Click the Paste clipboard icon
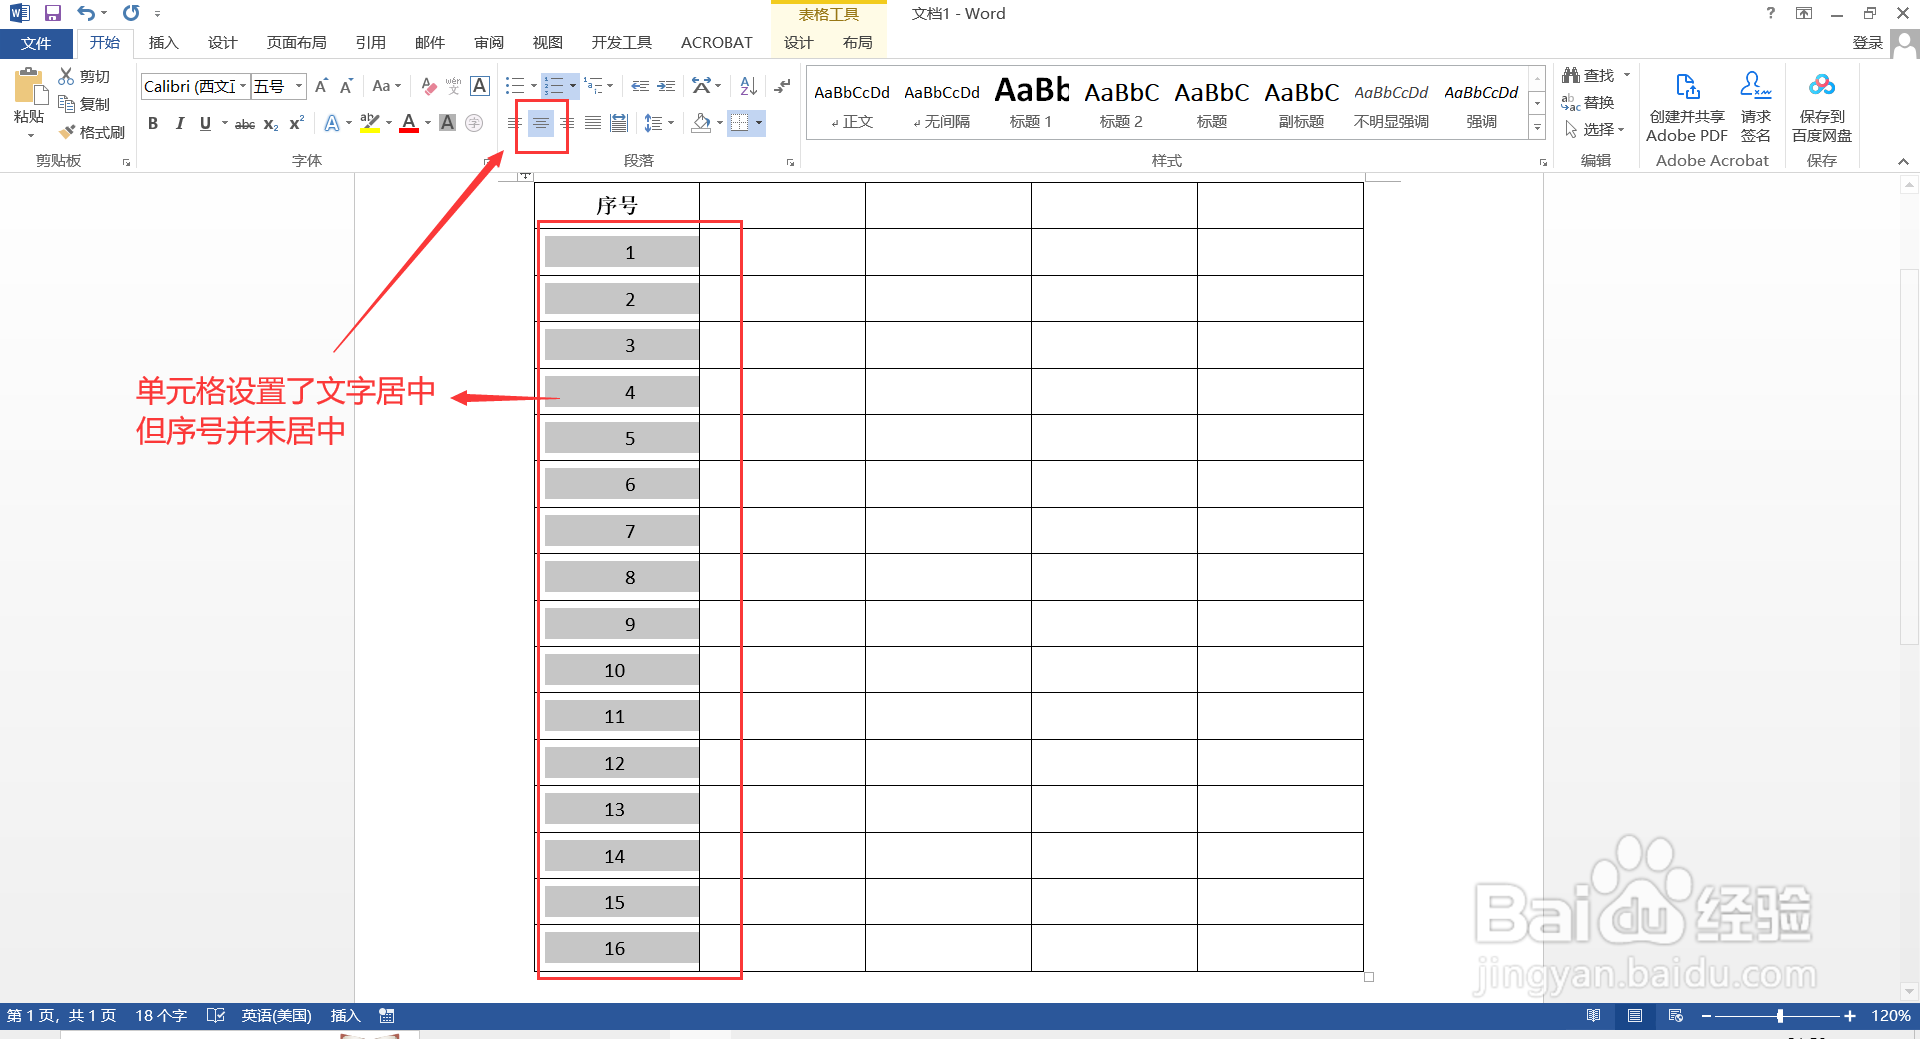Image resolution: width=1920 pixels, height=1039 pixels. [29, 88]
